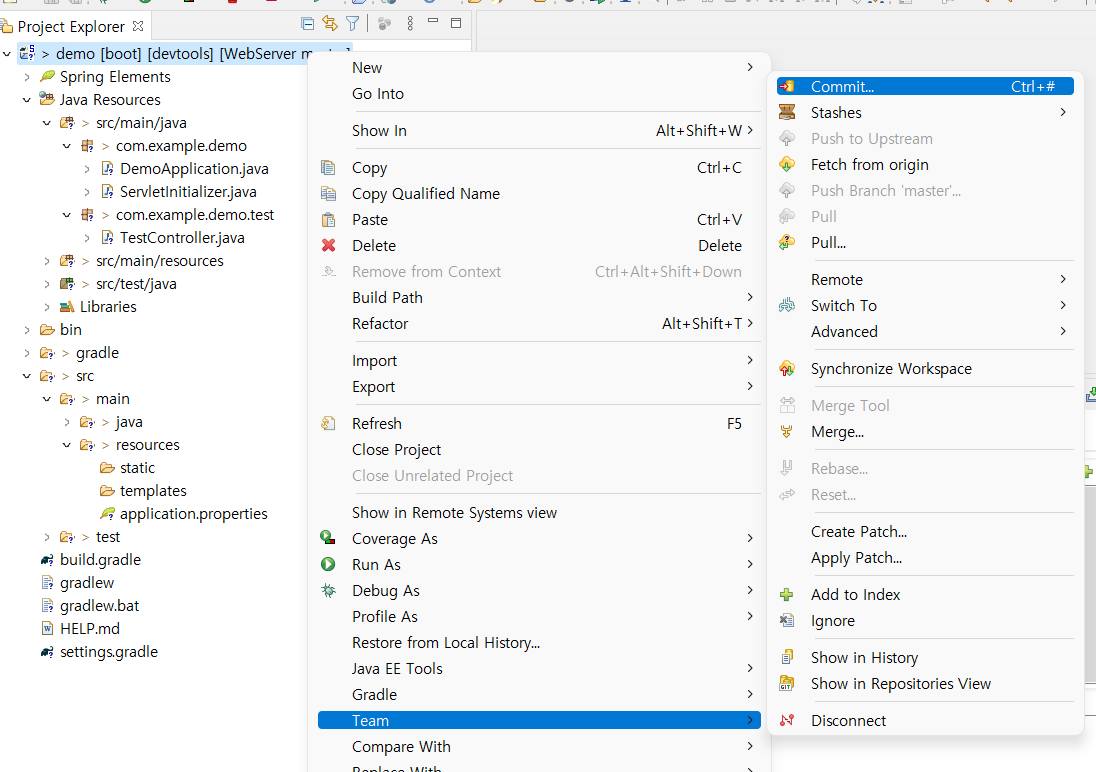
Task: Select TestController.java in the tree
Action: (x=182, y=238)
